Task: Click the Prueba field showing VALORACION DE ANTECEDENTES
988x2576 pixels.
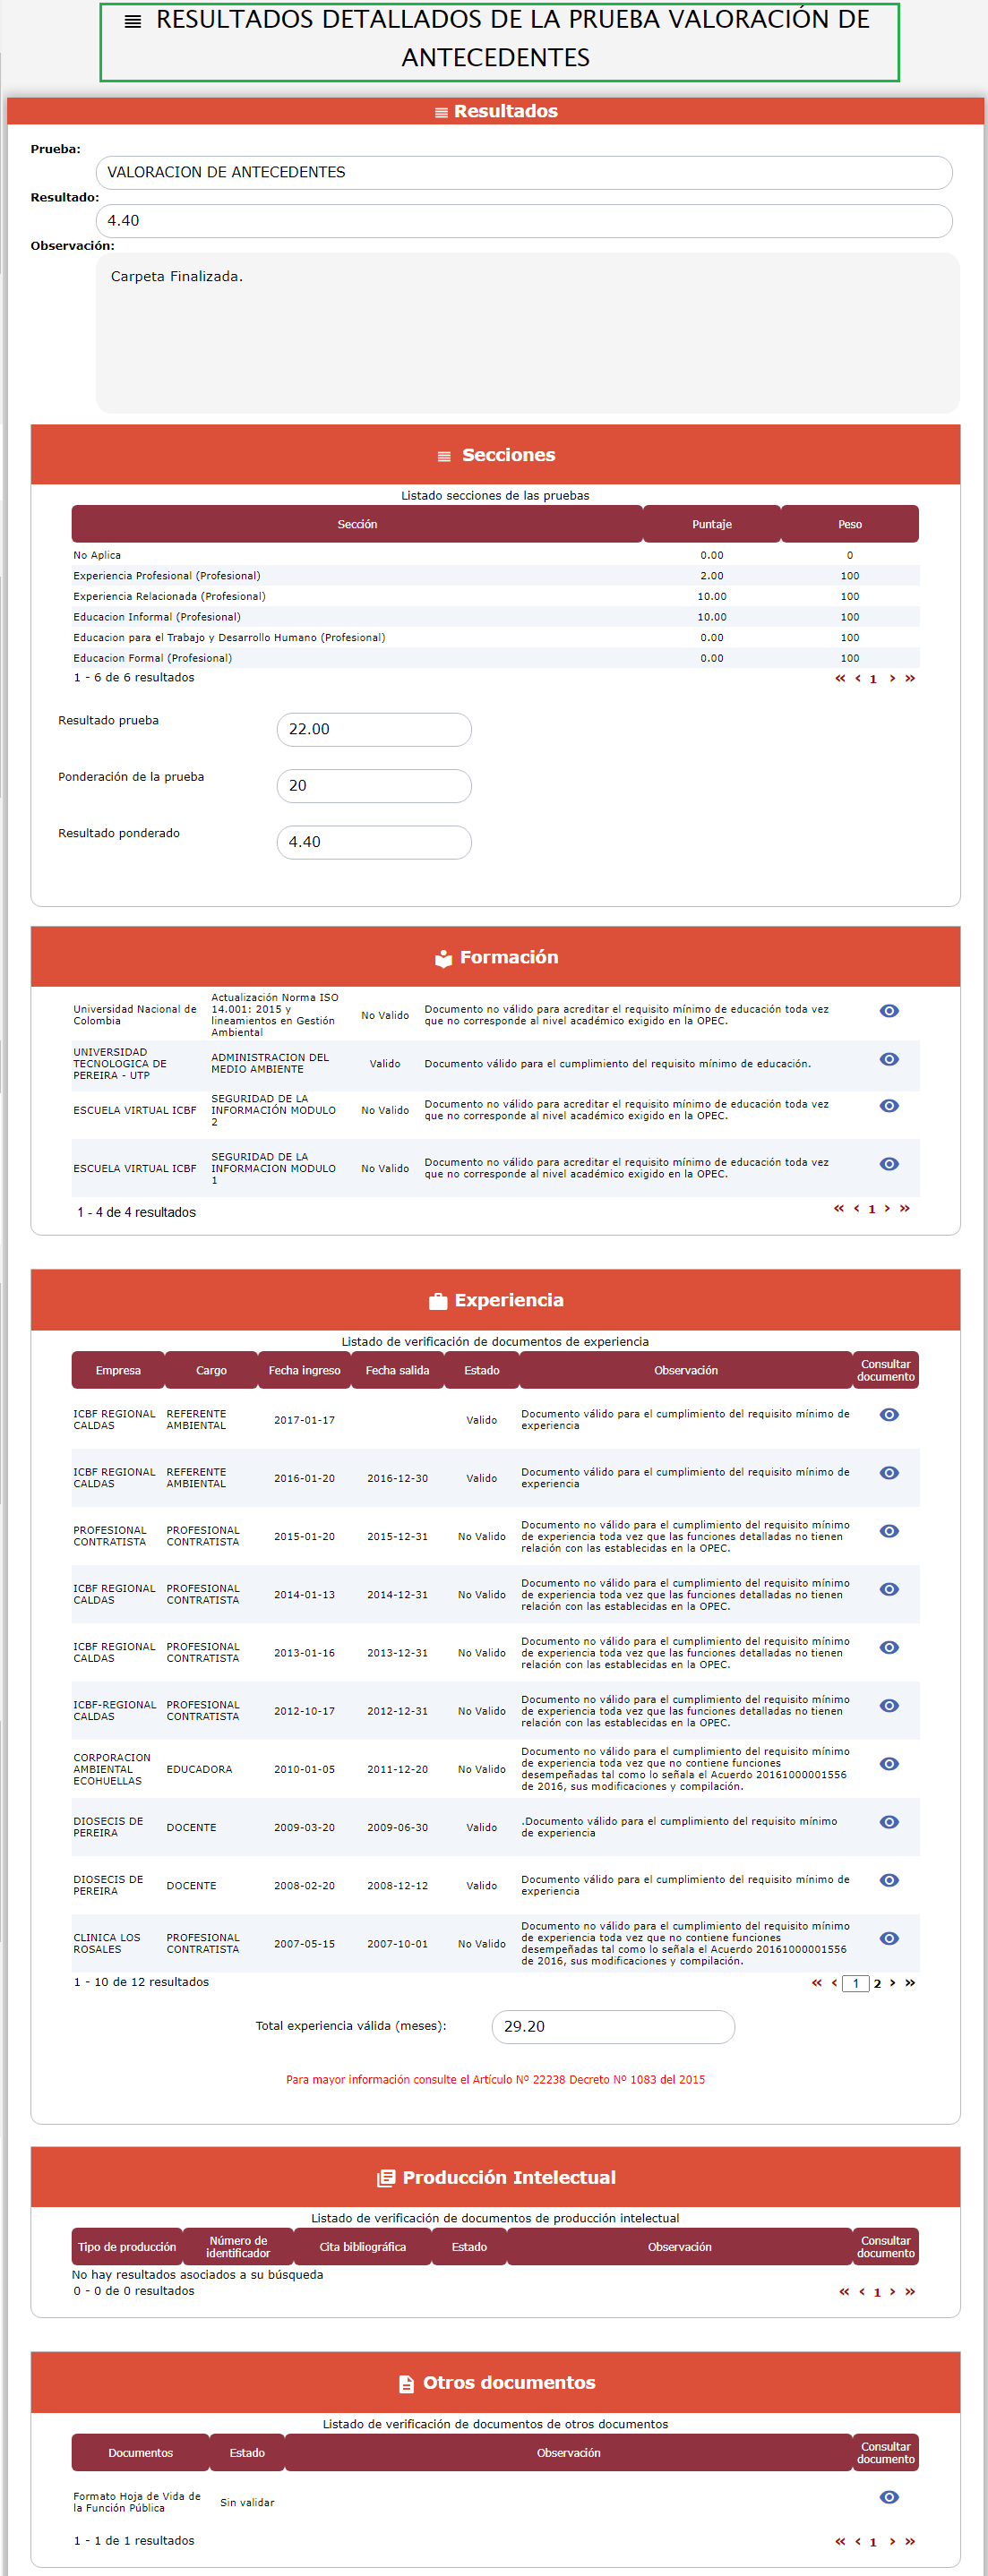Action: (x=523, y=172)
